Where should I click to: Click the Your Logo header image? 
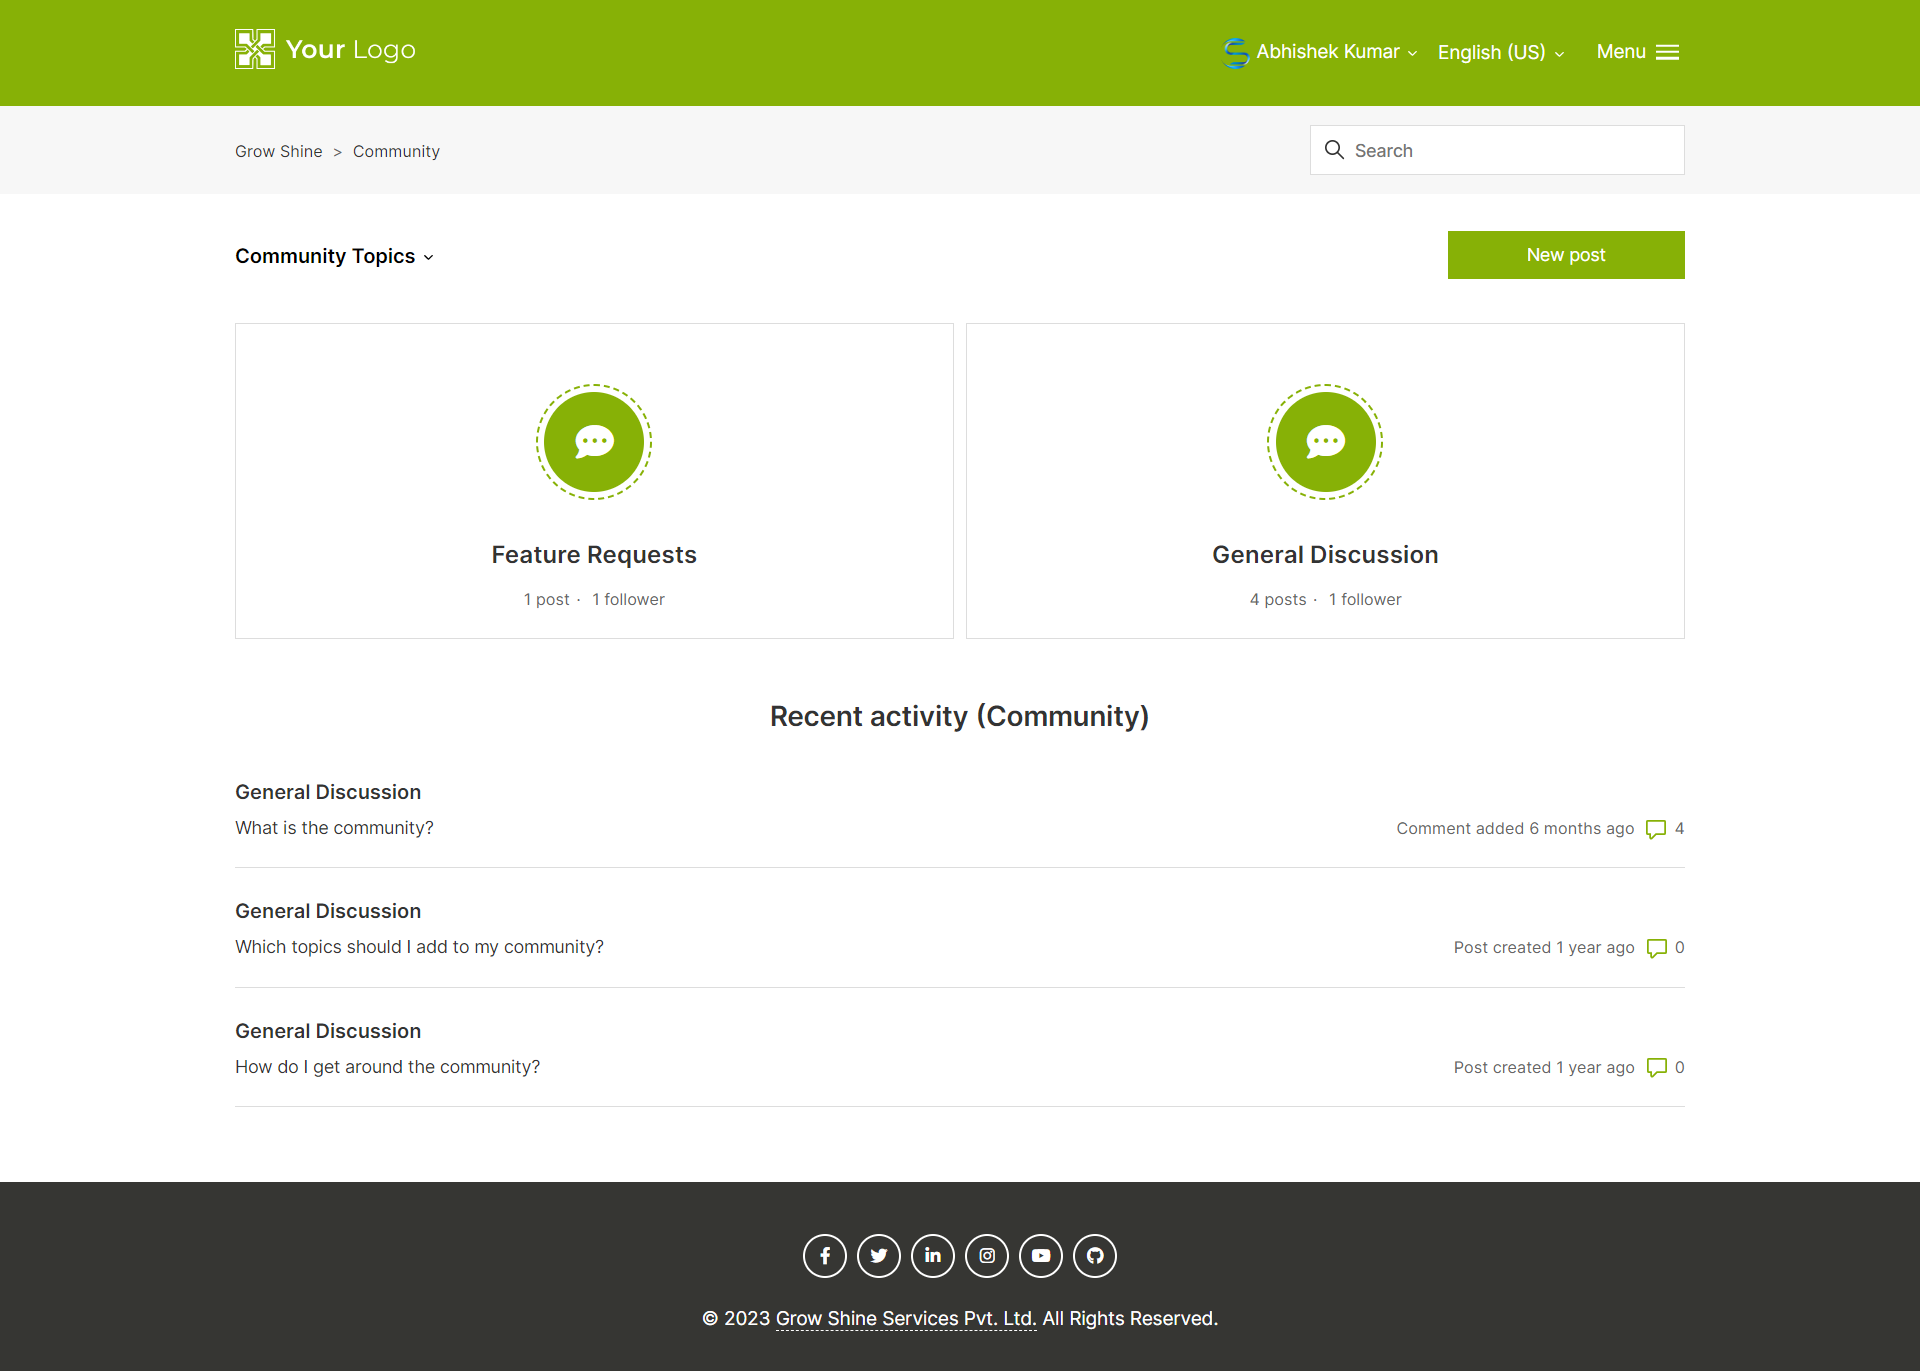point(325,50)
